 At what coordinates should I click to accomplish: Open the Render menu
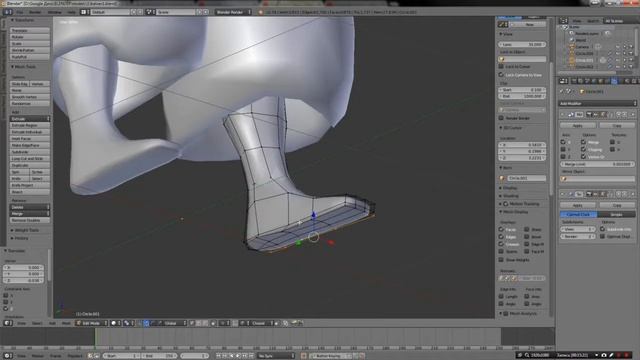click(x=35, y=12)
